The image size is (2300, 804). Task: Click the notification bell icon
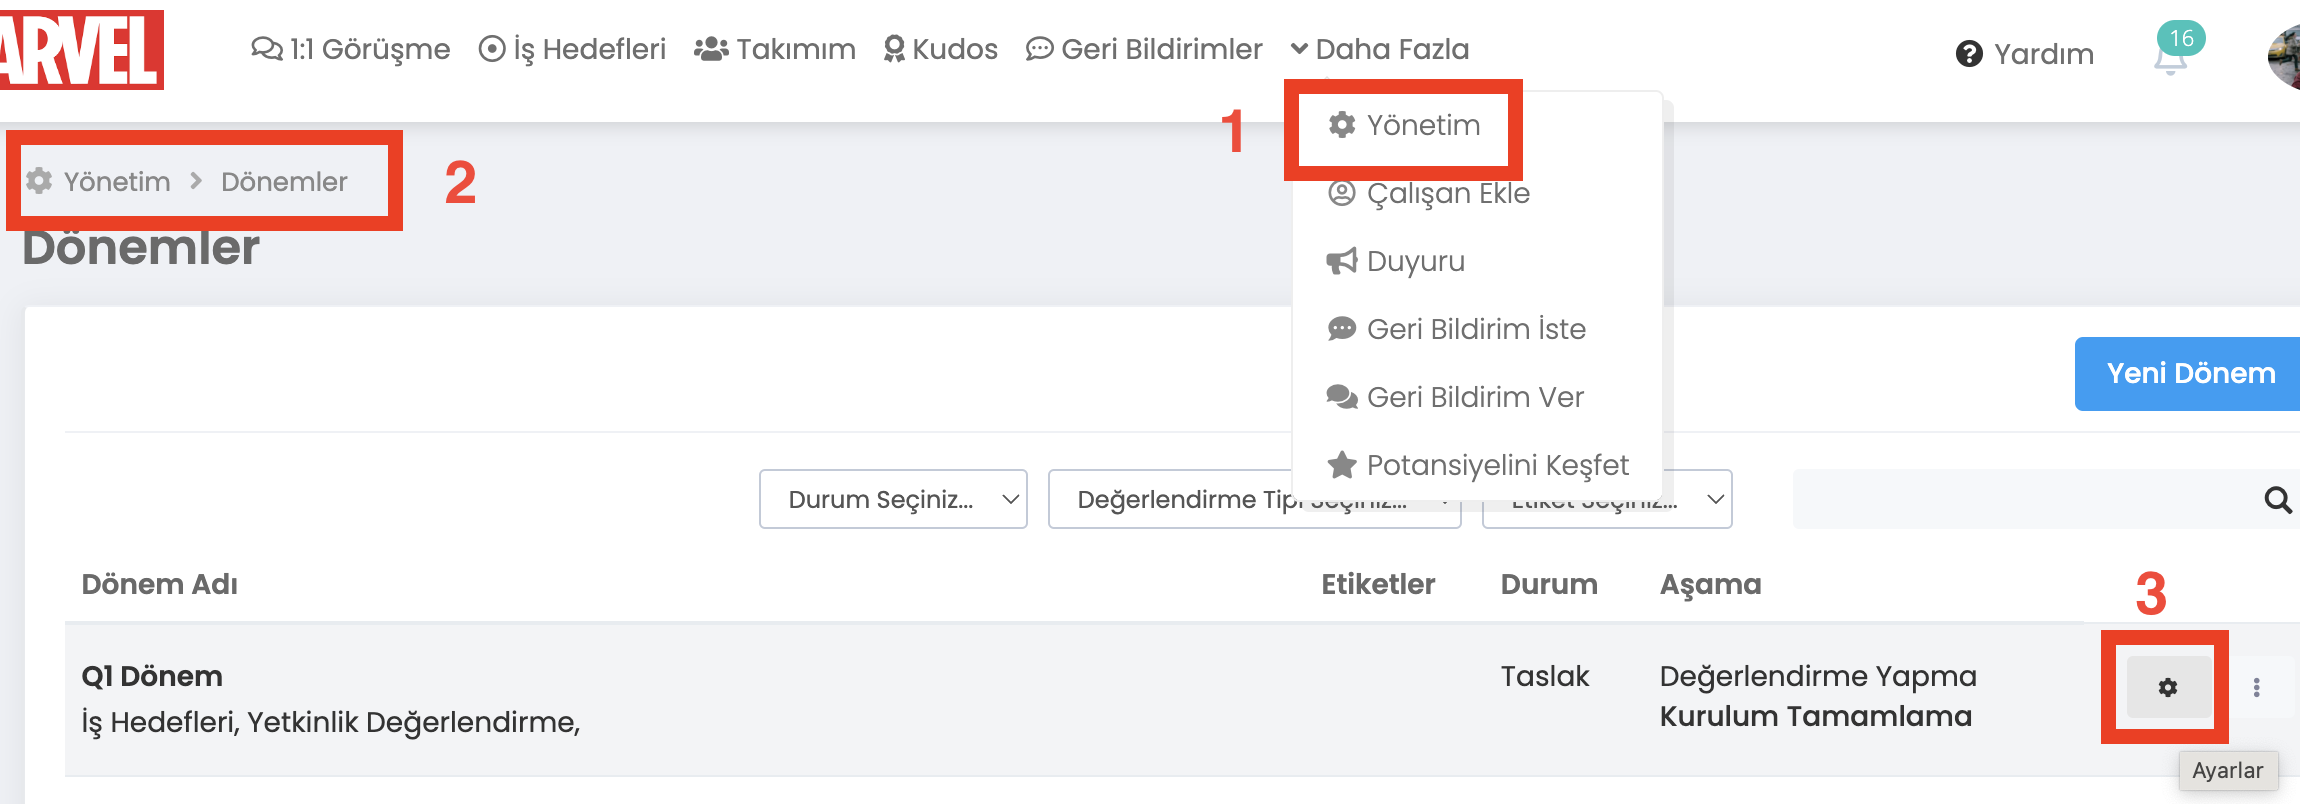pos(2169,59)
